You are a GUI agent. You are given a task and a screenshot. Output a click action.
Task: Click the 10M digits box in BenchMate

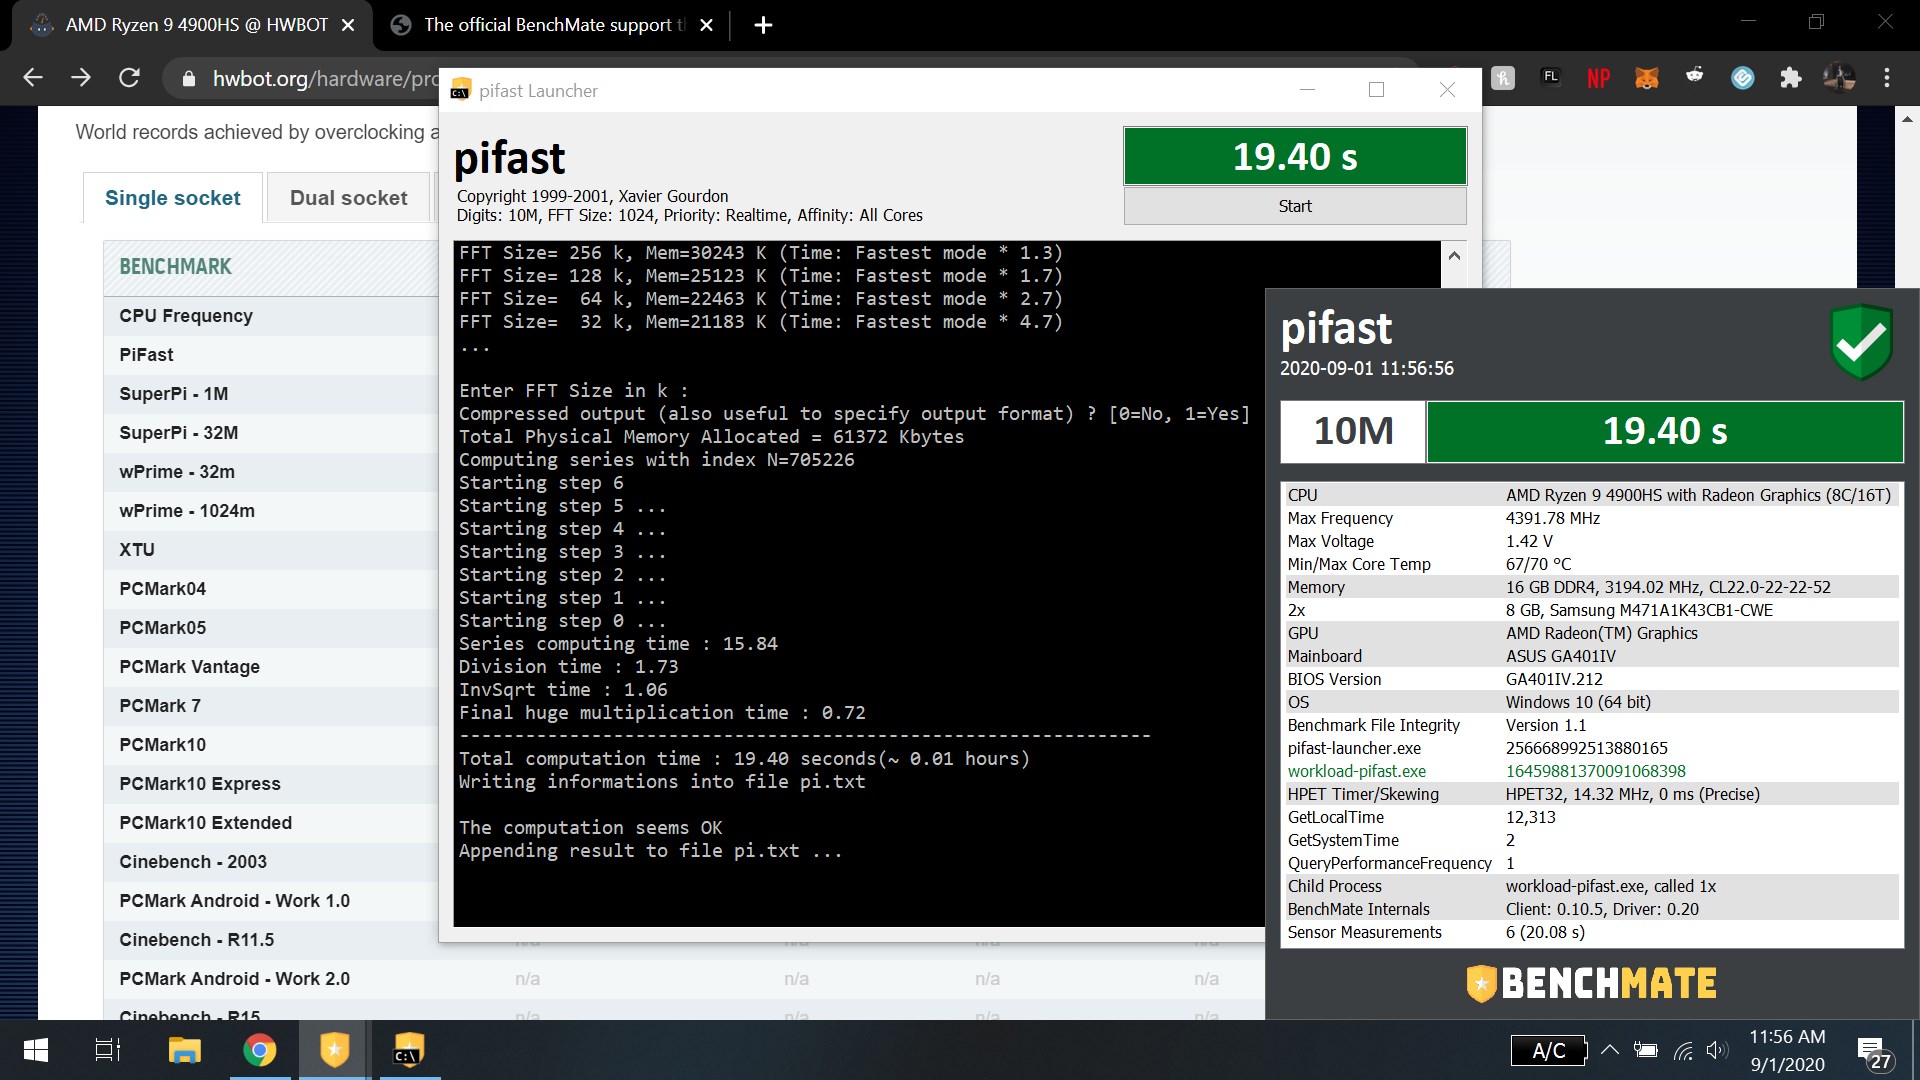(1353, 431)
